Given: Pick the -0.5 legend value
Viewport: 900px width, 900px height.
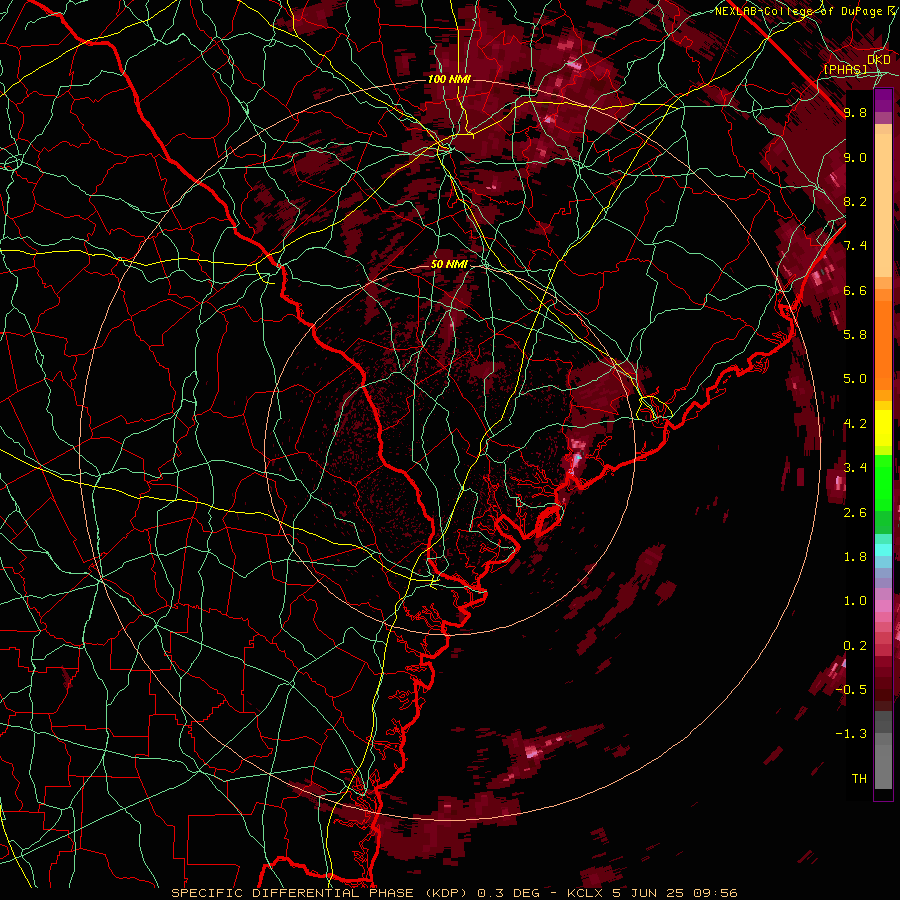Looking at the screenshot, I should pos(851,689).
